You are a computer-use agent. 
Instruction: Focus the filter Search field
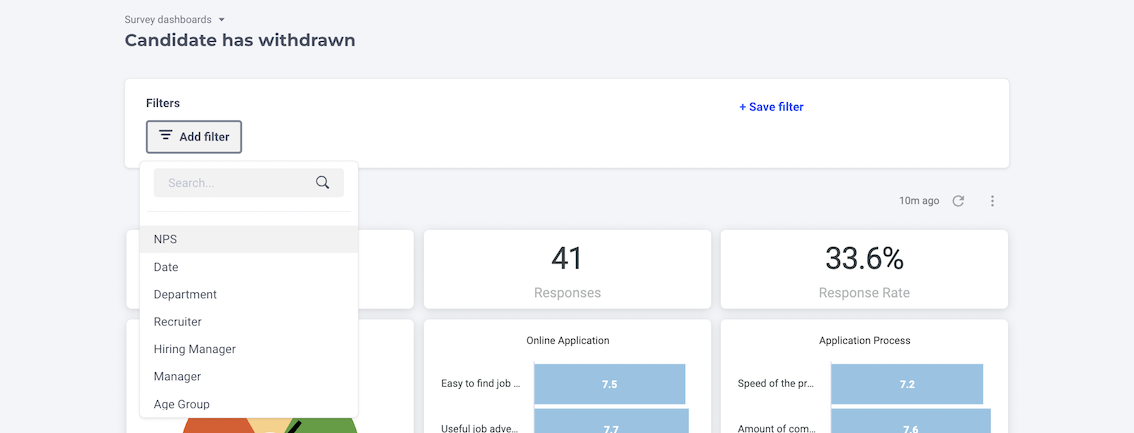(249, 183)
